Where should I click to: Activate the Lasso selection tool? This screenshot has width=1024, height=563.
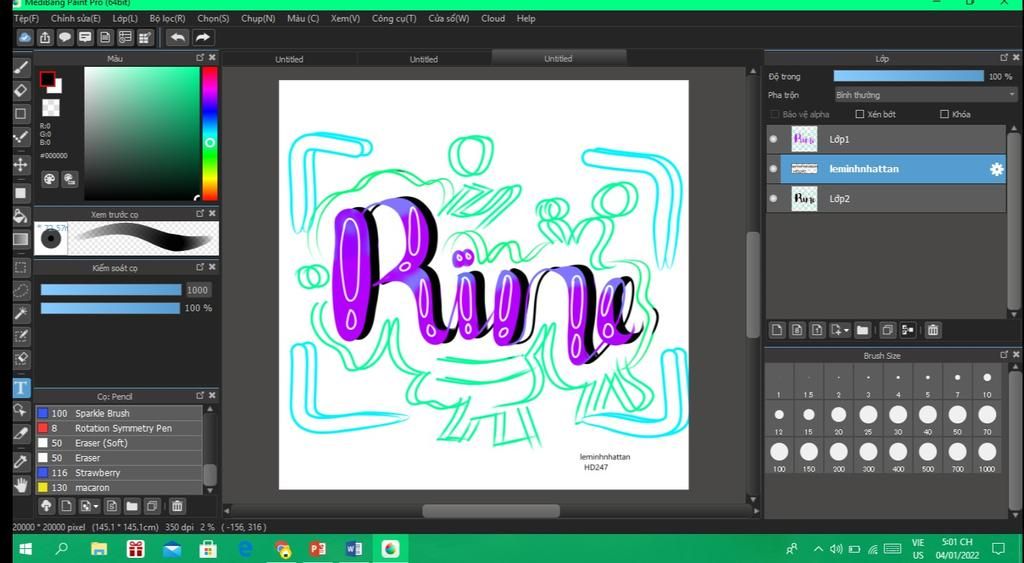tap(21, 290)
